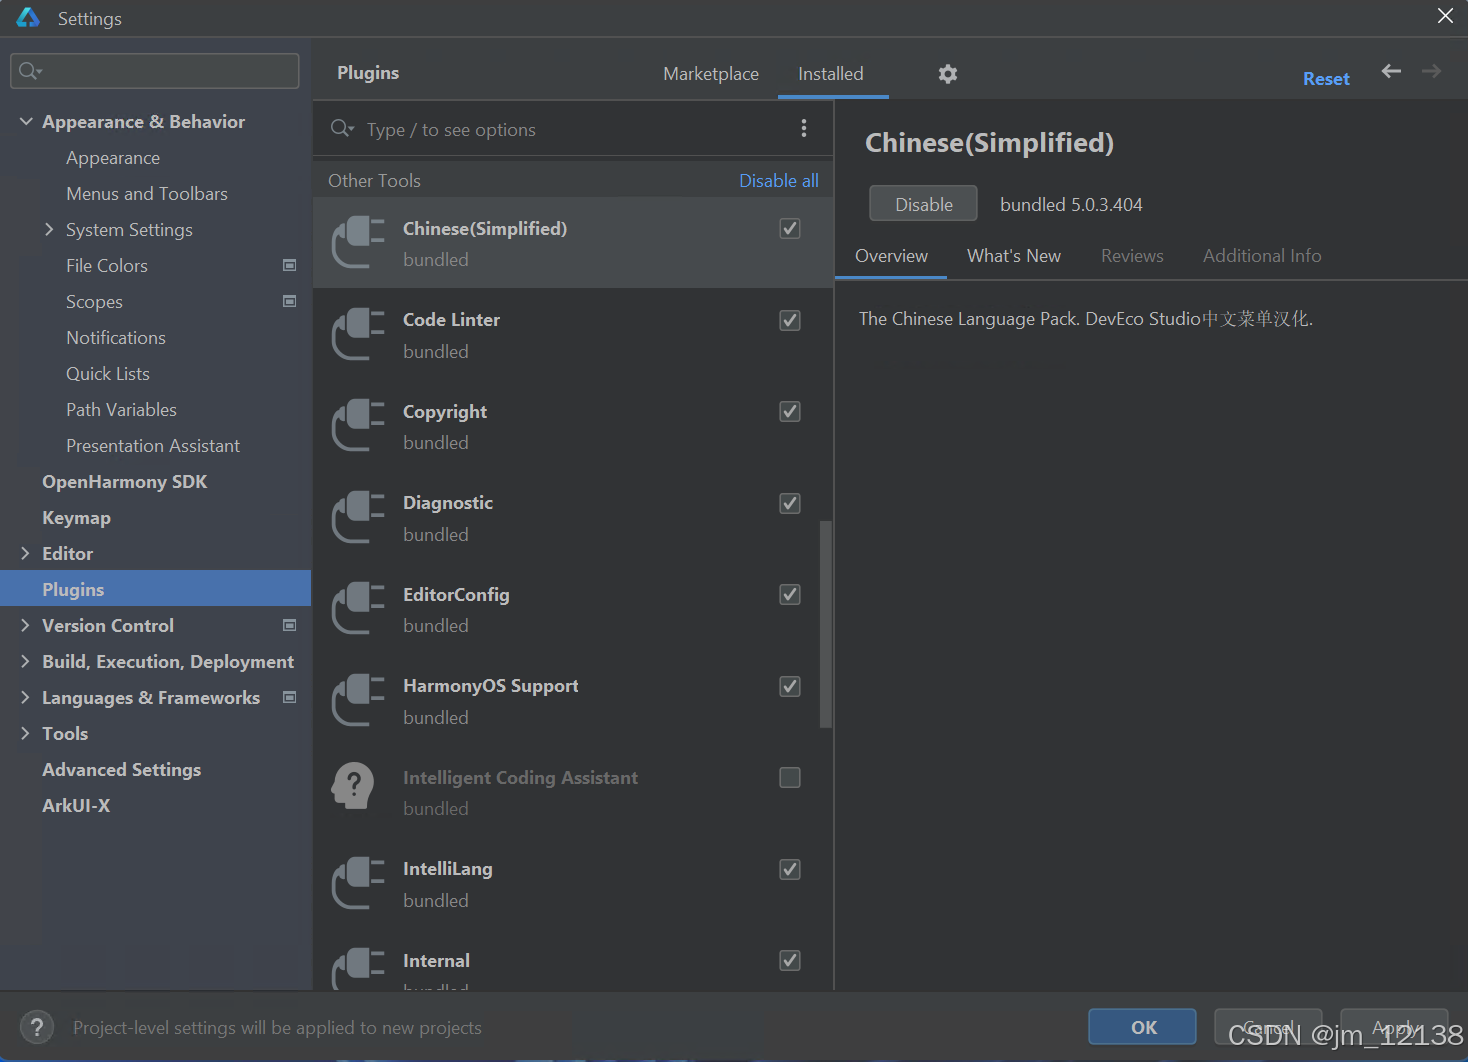The image size is (1468, 1062).
Task: Select the Overview tab
Action: pos(891,256)
